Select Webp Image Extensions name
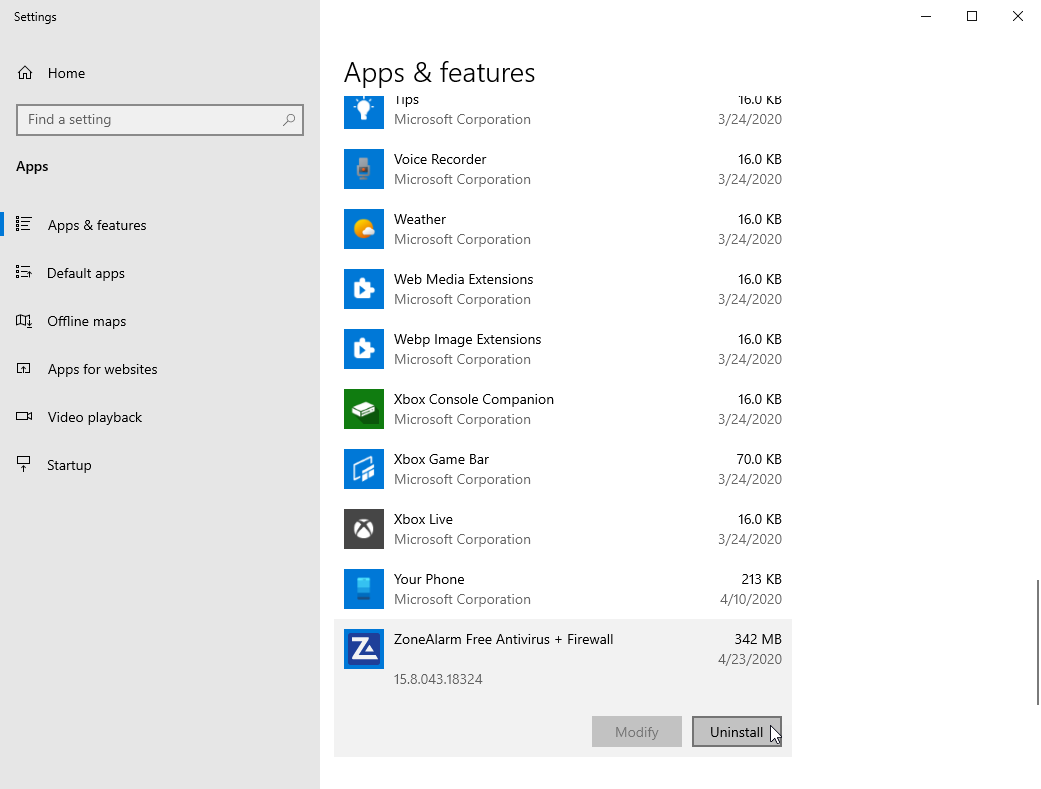Image resolution: width=1041 pixels, height=789 pixels. (467, 339)
